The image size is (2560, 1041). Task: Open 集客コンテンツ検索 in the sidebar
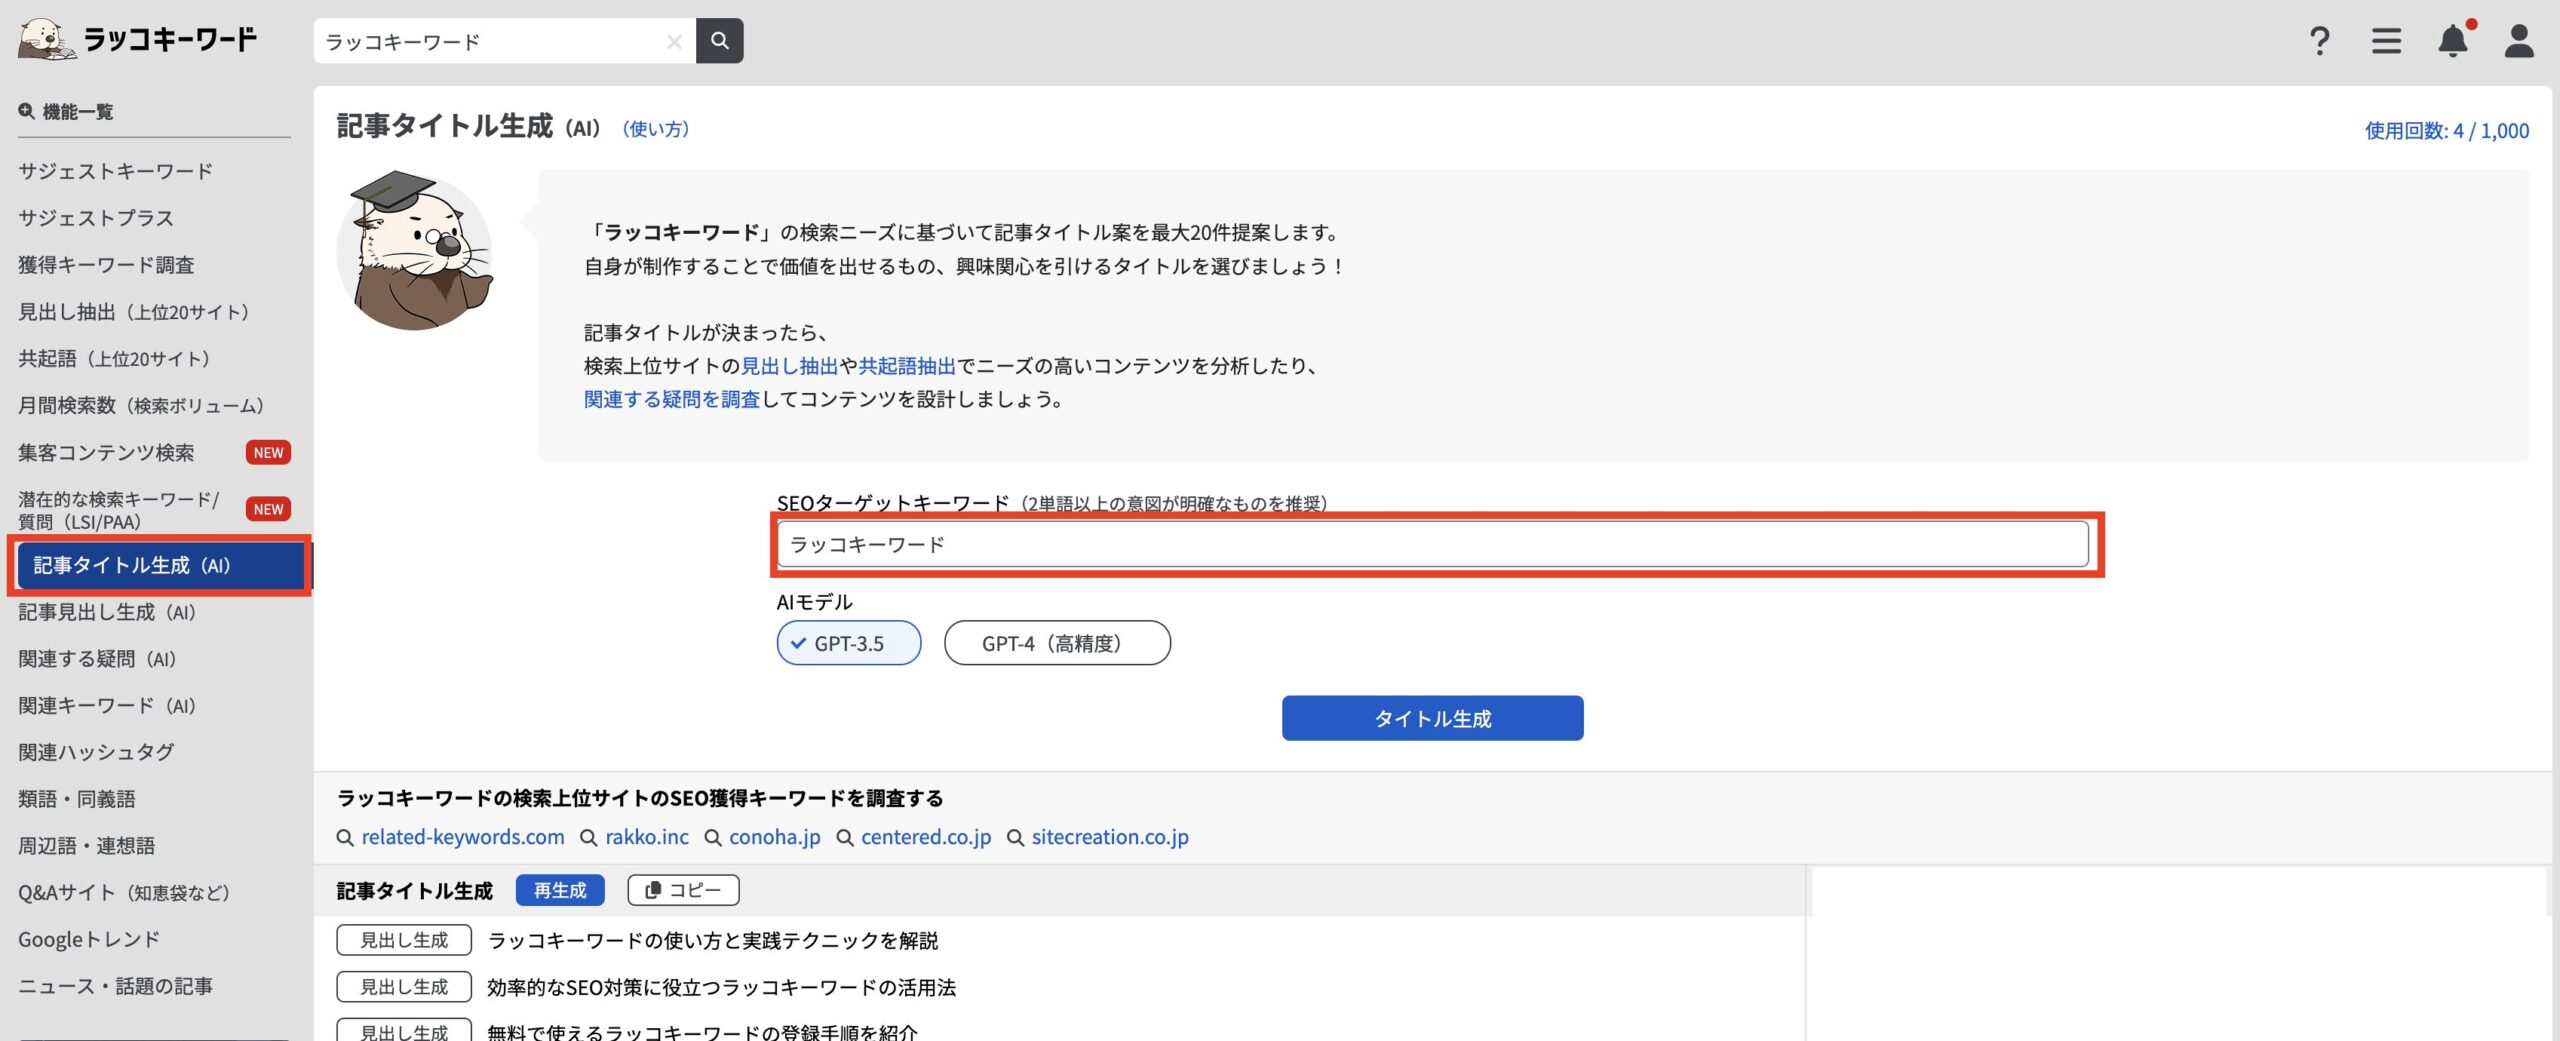[x=107, y=453]
